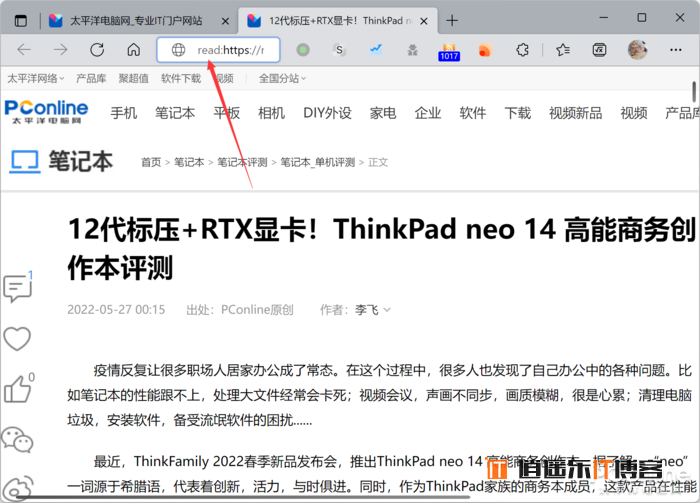This screenshot has width=700, height=503.
Task: Click the vertical page scrollbar thumb
Action: (x=694, y=92)
